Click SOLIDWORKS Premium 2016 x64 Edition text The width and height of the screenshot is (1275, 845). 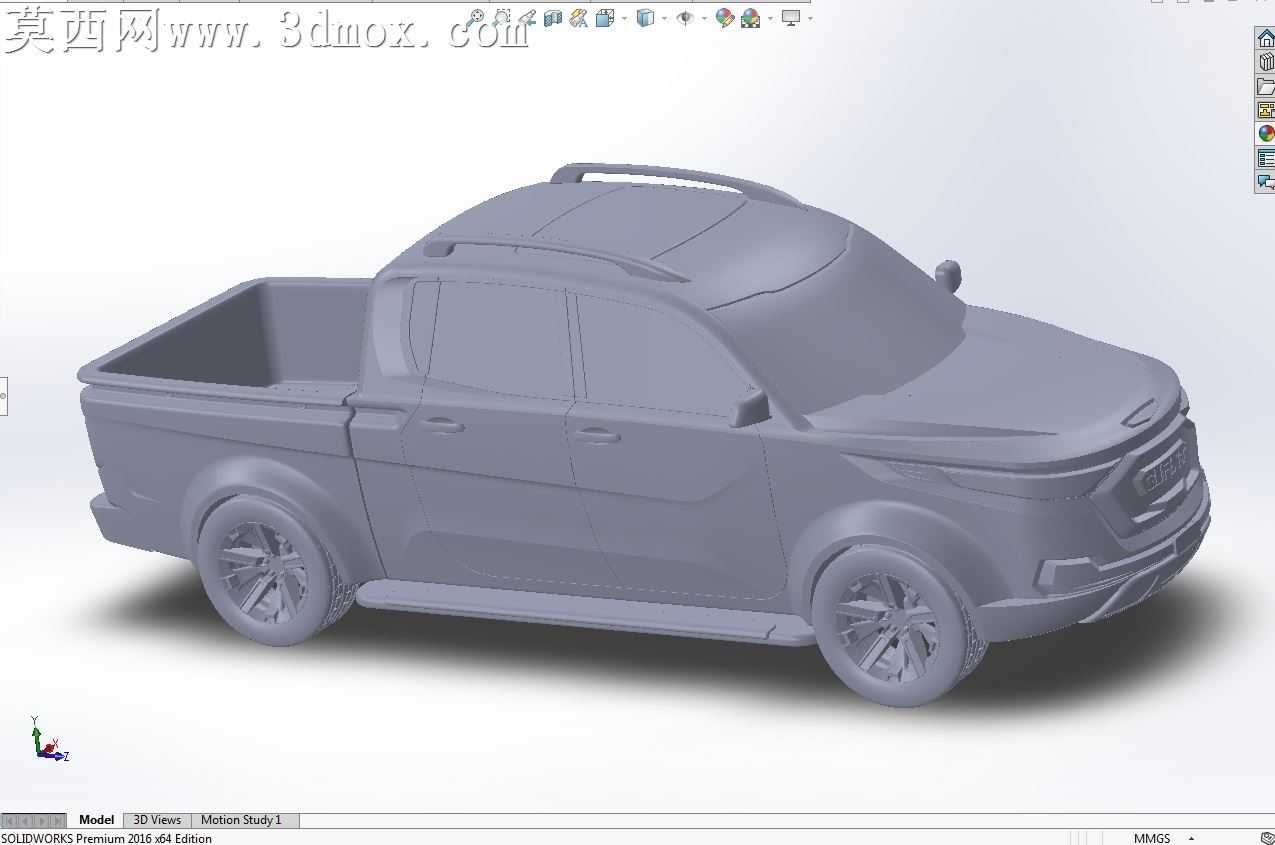tap(106, 838)
